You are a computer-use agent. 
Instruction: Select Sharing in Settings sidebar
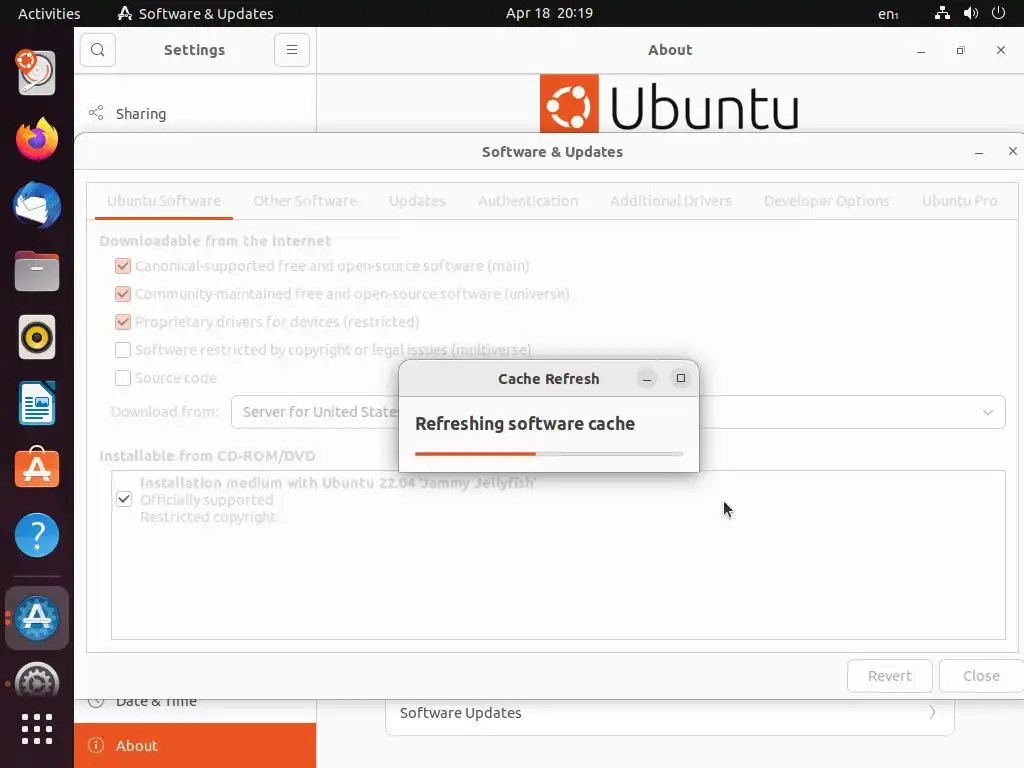pos(195,114)
